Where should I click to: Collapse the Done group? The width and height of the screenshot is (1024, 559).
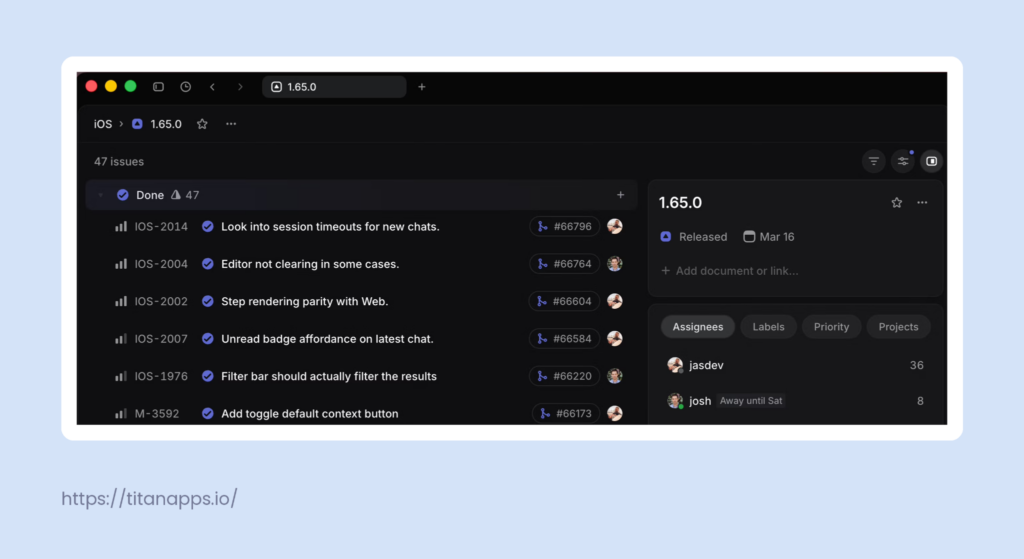(101, 195)
